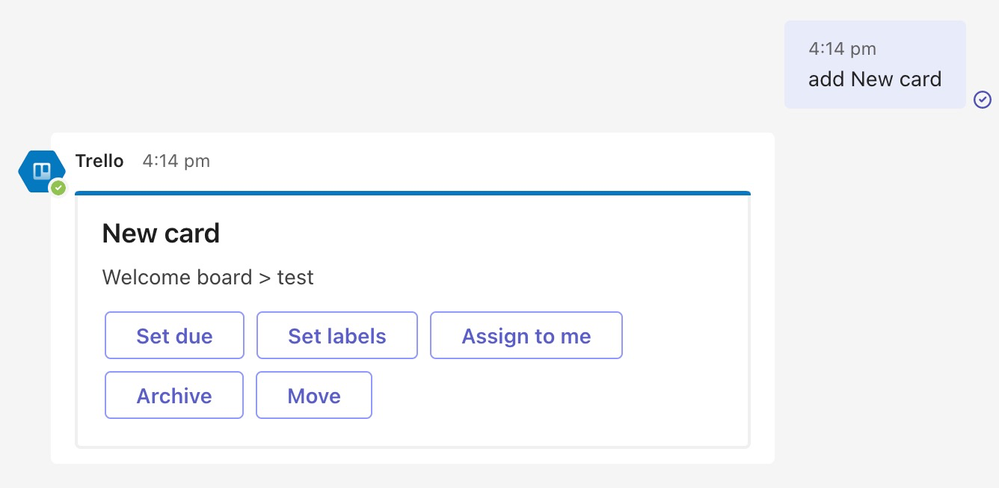Assign the card to me

tap(526, 336)
